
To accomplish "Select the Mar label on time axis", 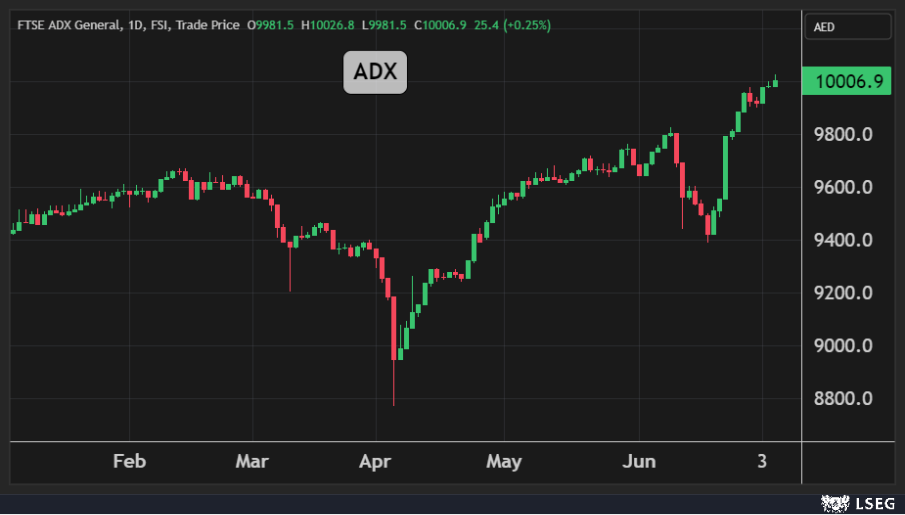I will pyautogui.click(x=252, y=461).
